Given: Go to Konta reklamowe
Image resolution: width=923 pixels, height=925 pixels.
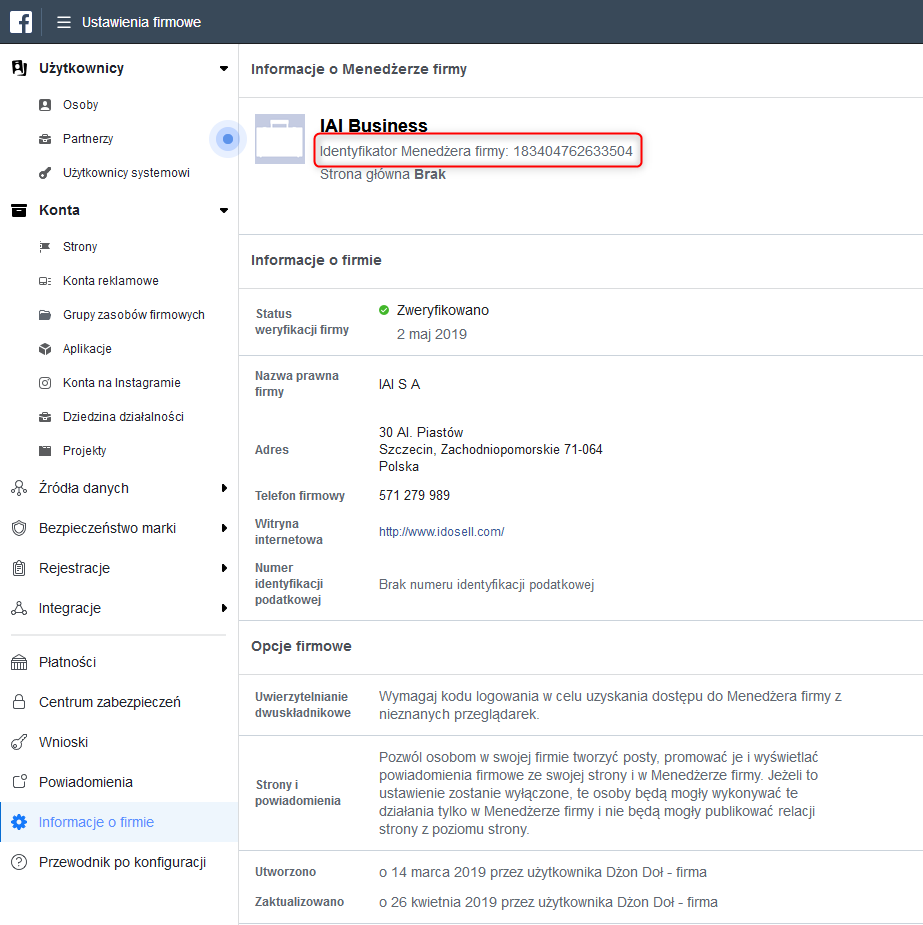Looking at the screenshot, I should click(x=111, y=281).
